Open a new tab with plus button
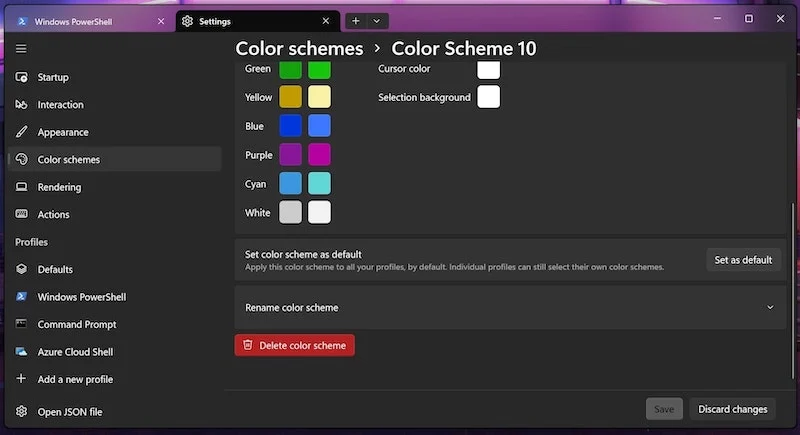The height and width of the screenshot is (435, 800). click(x=356, y=21)
